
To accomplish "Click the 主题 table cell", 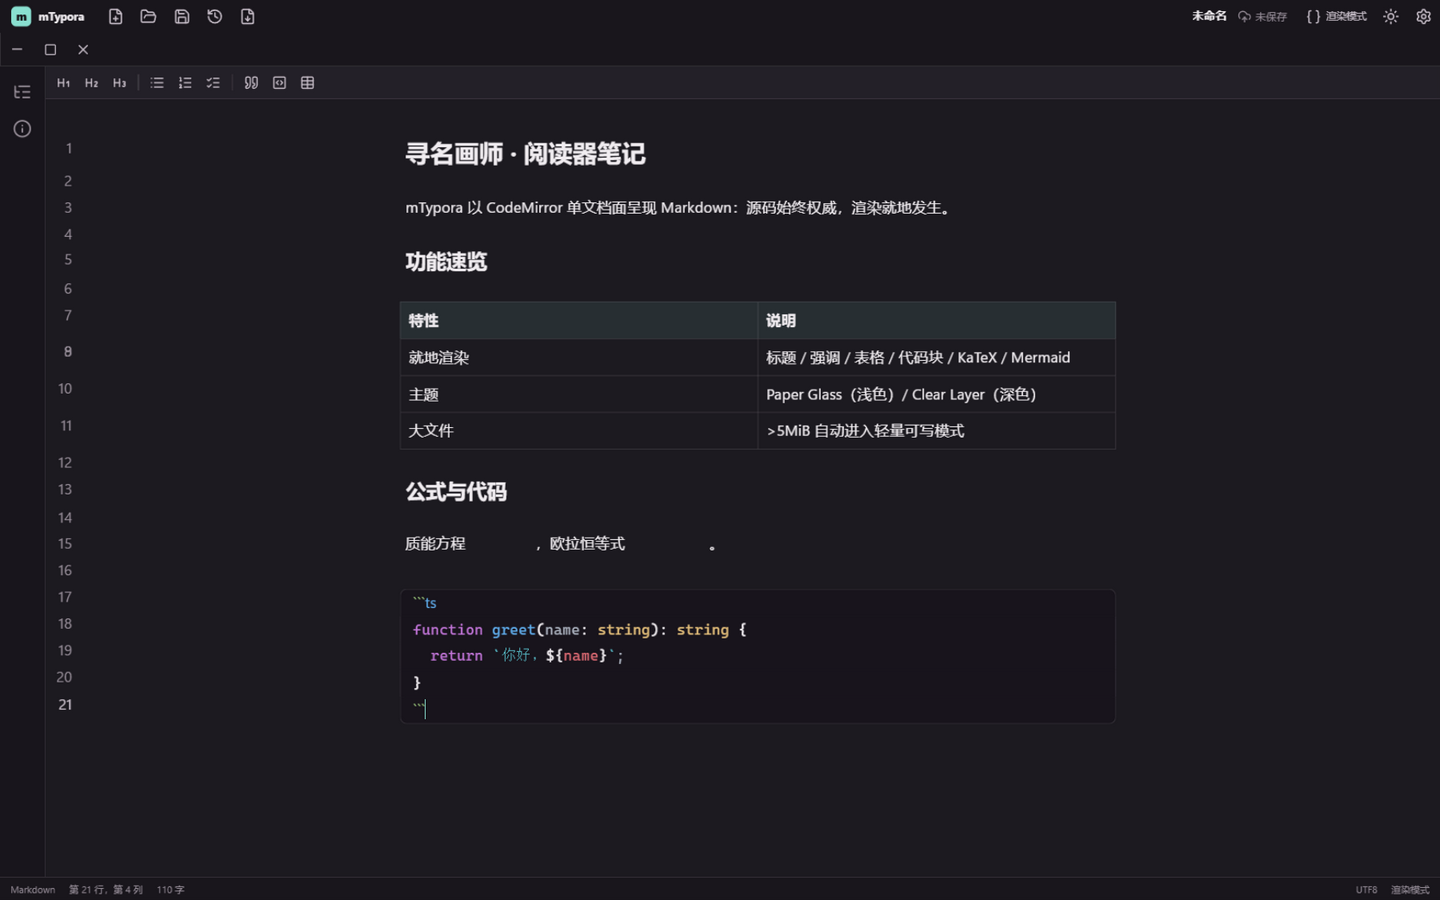I will (579, 395).
